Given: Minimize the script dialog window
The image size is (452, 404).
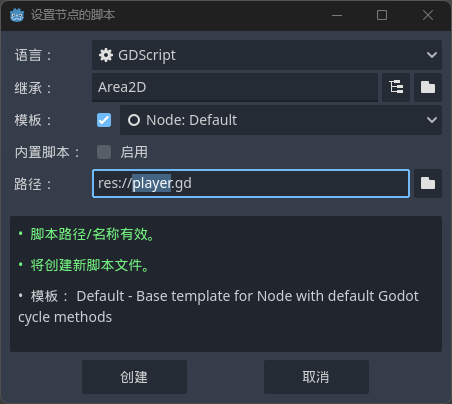Looking at the screenshot, I should [x=337, y=15].
